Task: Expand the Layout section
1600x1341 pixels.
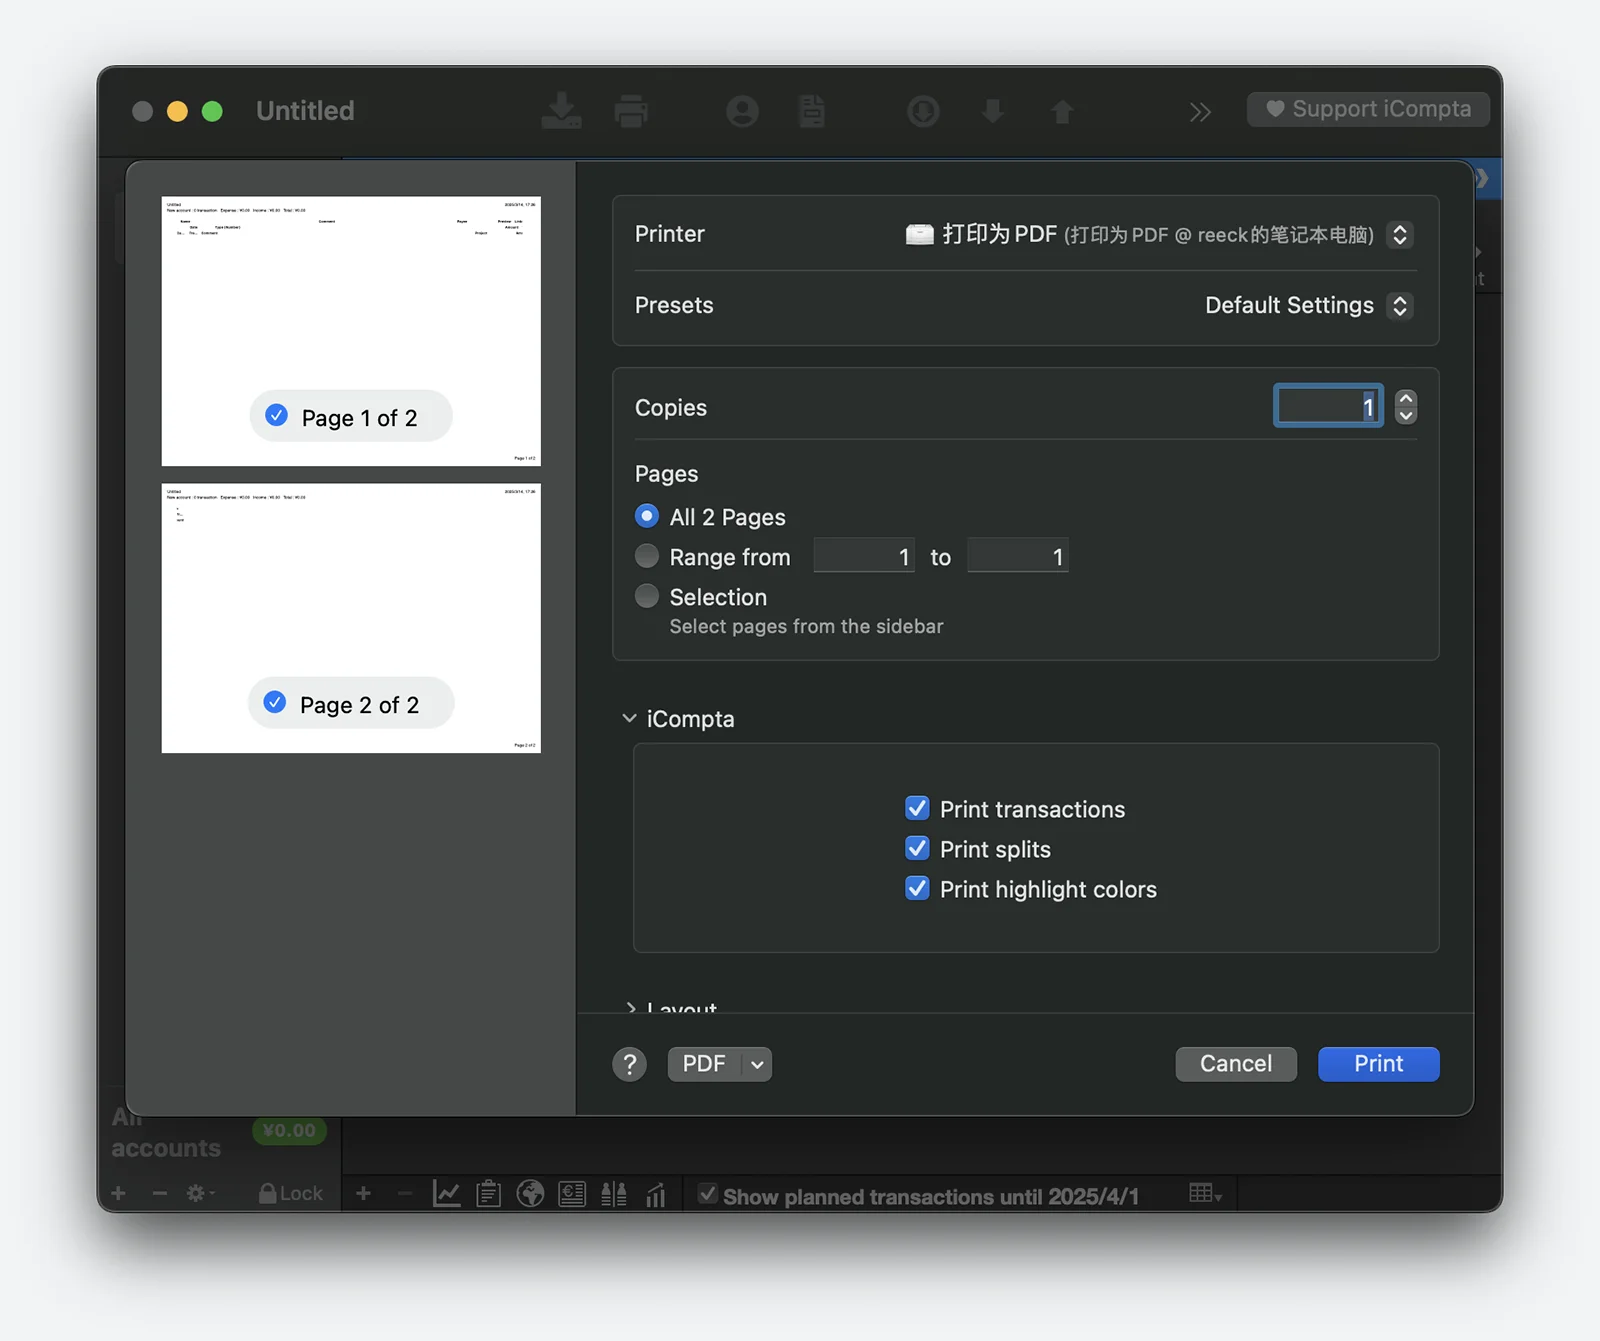Action: tap(630, 1007)
